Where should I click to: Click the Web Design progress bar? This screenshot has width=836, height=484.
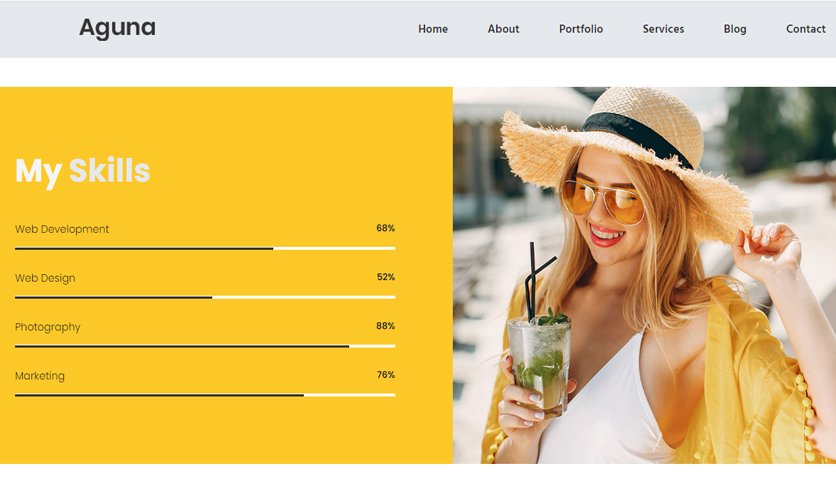tap(205, 297)
